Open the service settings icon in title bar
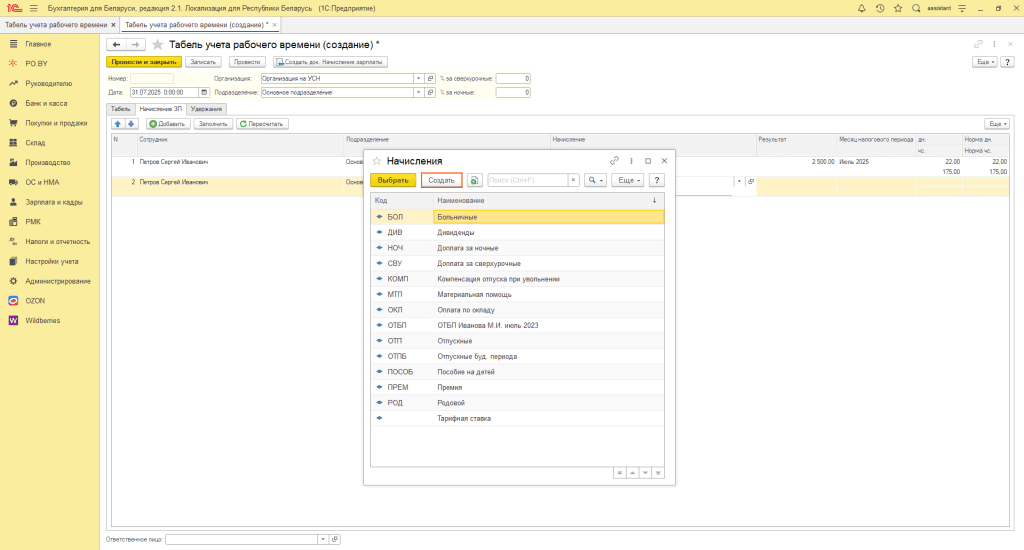 point(962,8)
